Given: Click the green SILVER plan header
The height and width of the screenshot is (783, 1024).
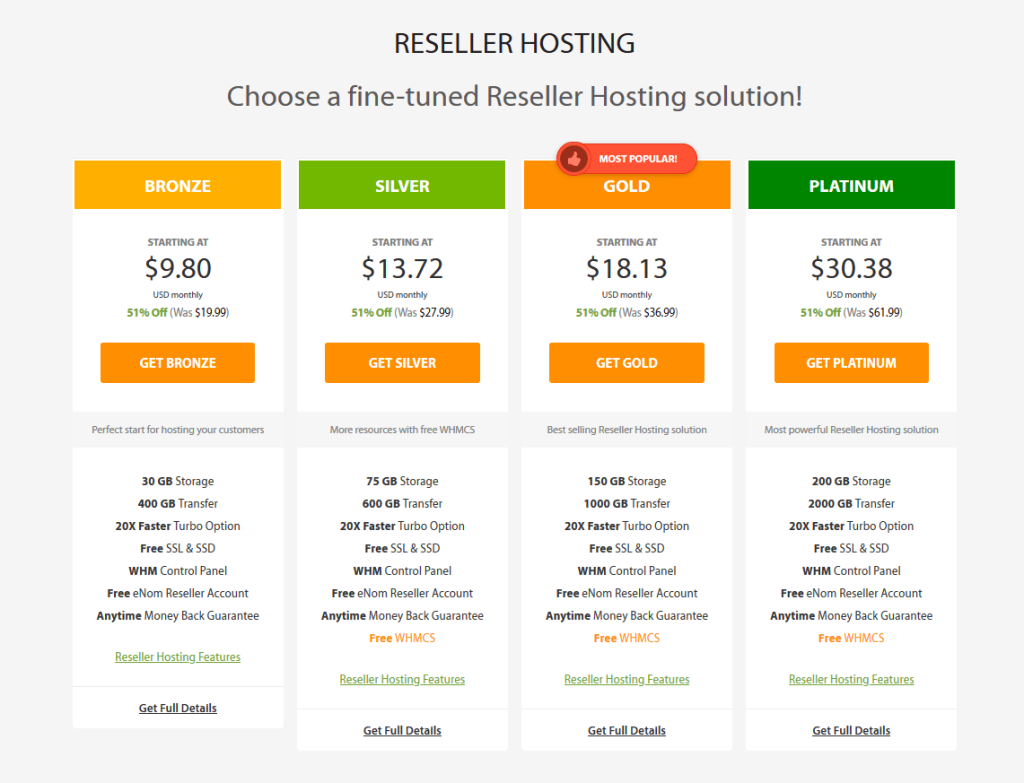Looking at the screenshot, I should click(402, 186).
